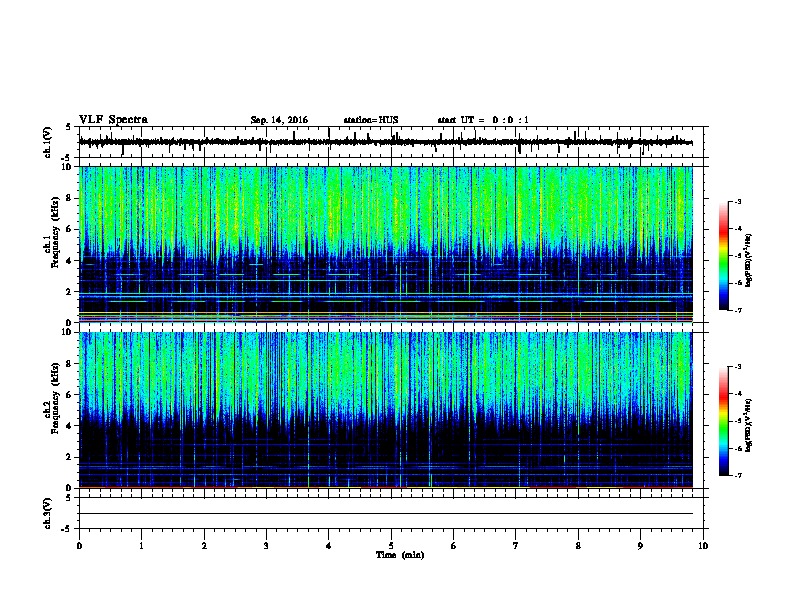792x612 pixels.
Task: Click the time axis tick labeled 3
Action: coord(266,546)
